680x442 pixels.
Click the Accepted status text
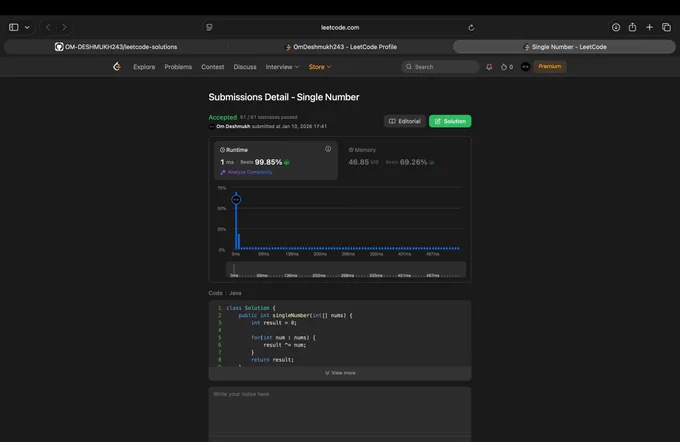tap(222, 117)
